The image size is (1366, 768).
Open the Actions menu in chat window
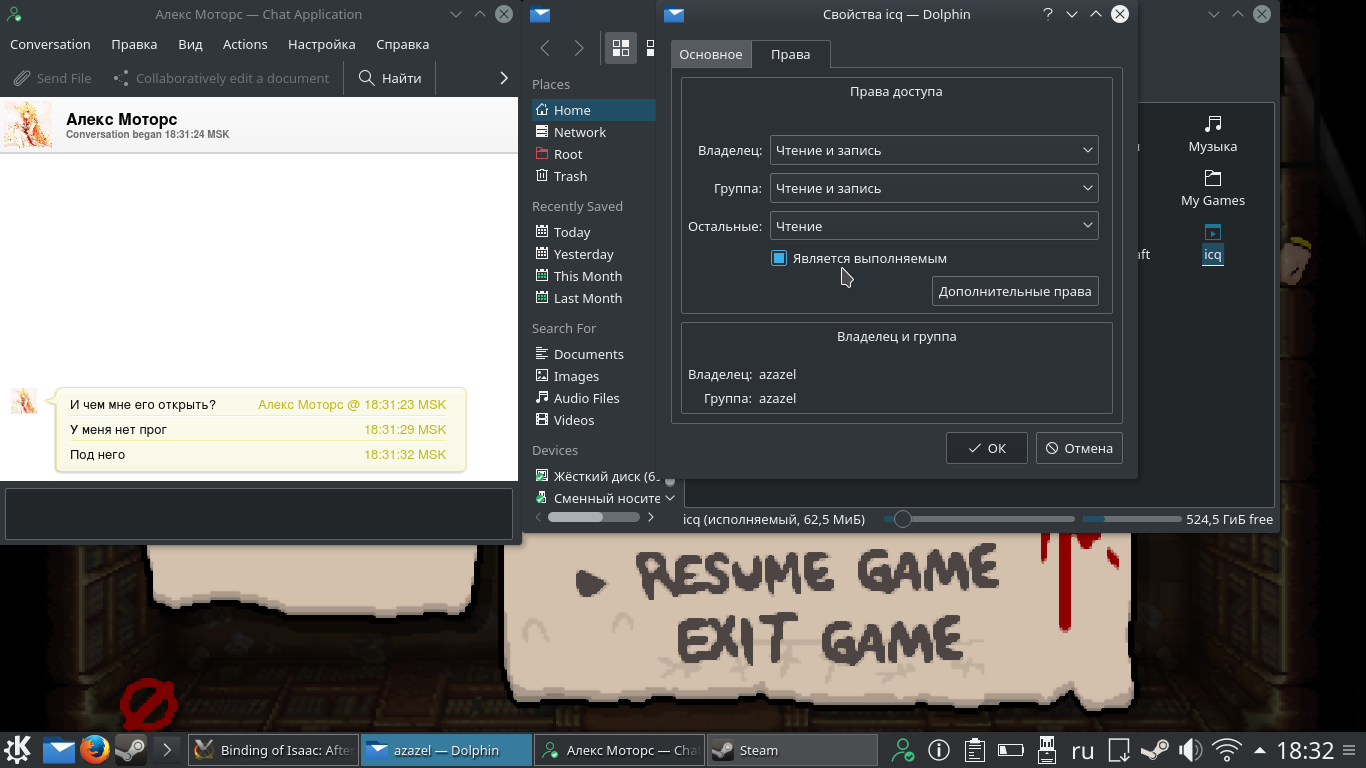[245, 44]
